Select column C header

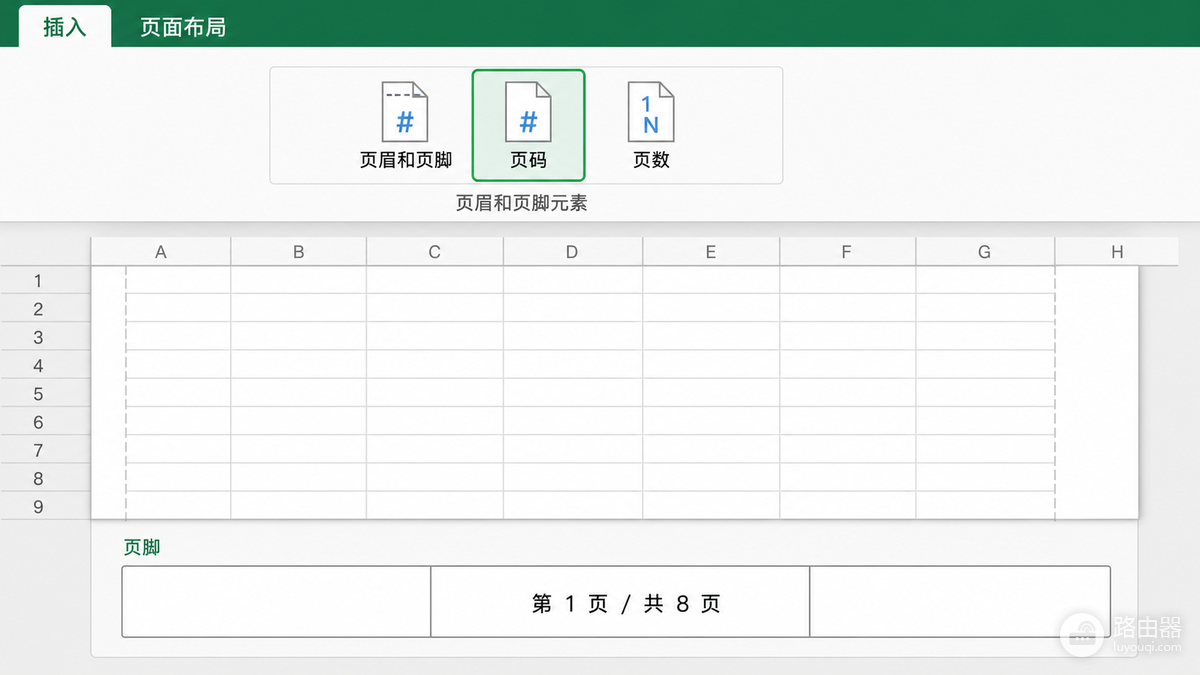tap(434, 252)
